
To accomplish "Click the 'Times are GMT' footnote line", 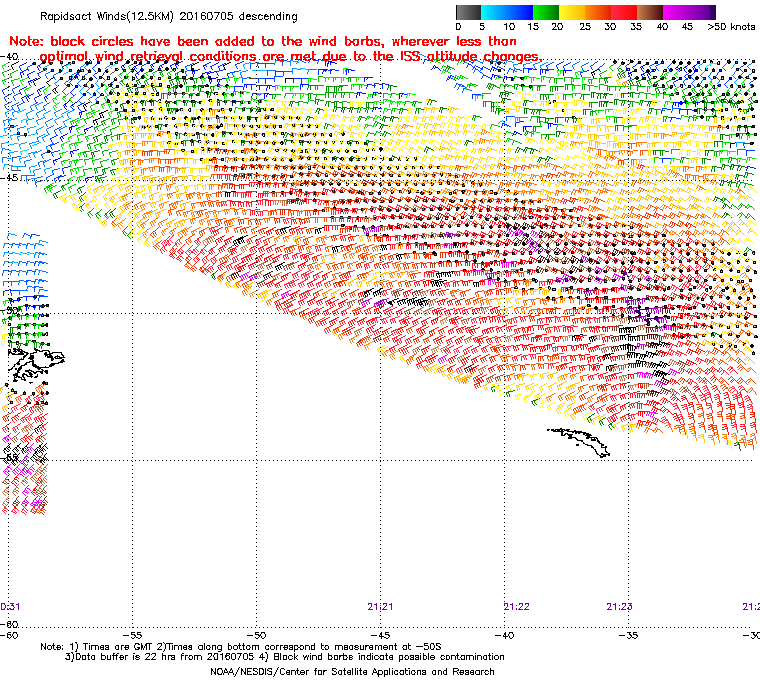I will click(241, 647).
